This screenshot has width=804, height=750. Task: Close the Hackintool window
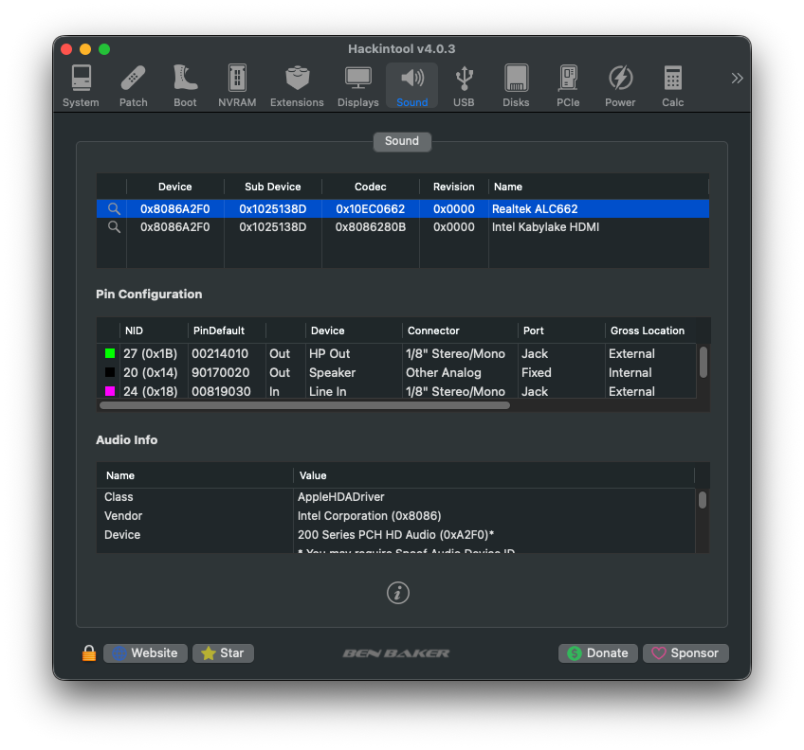(x=66, y=49)
